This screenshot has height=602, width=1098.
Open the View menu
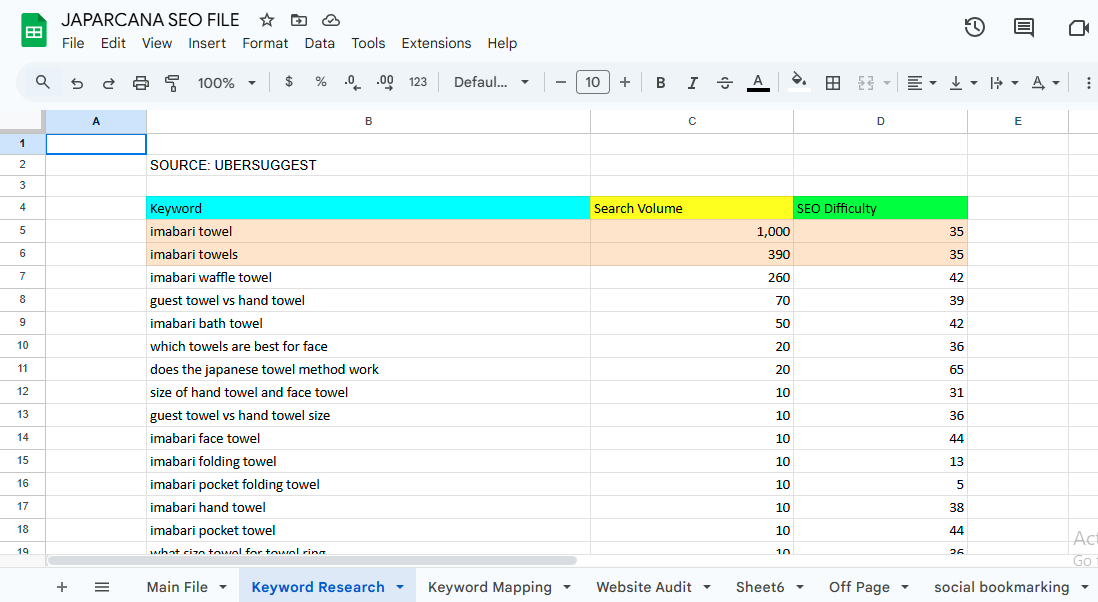click(157, 43)
